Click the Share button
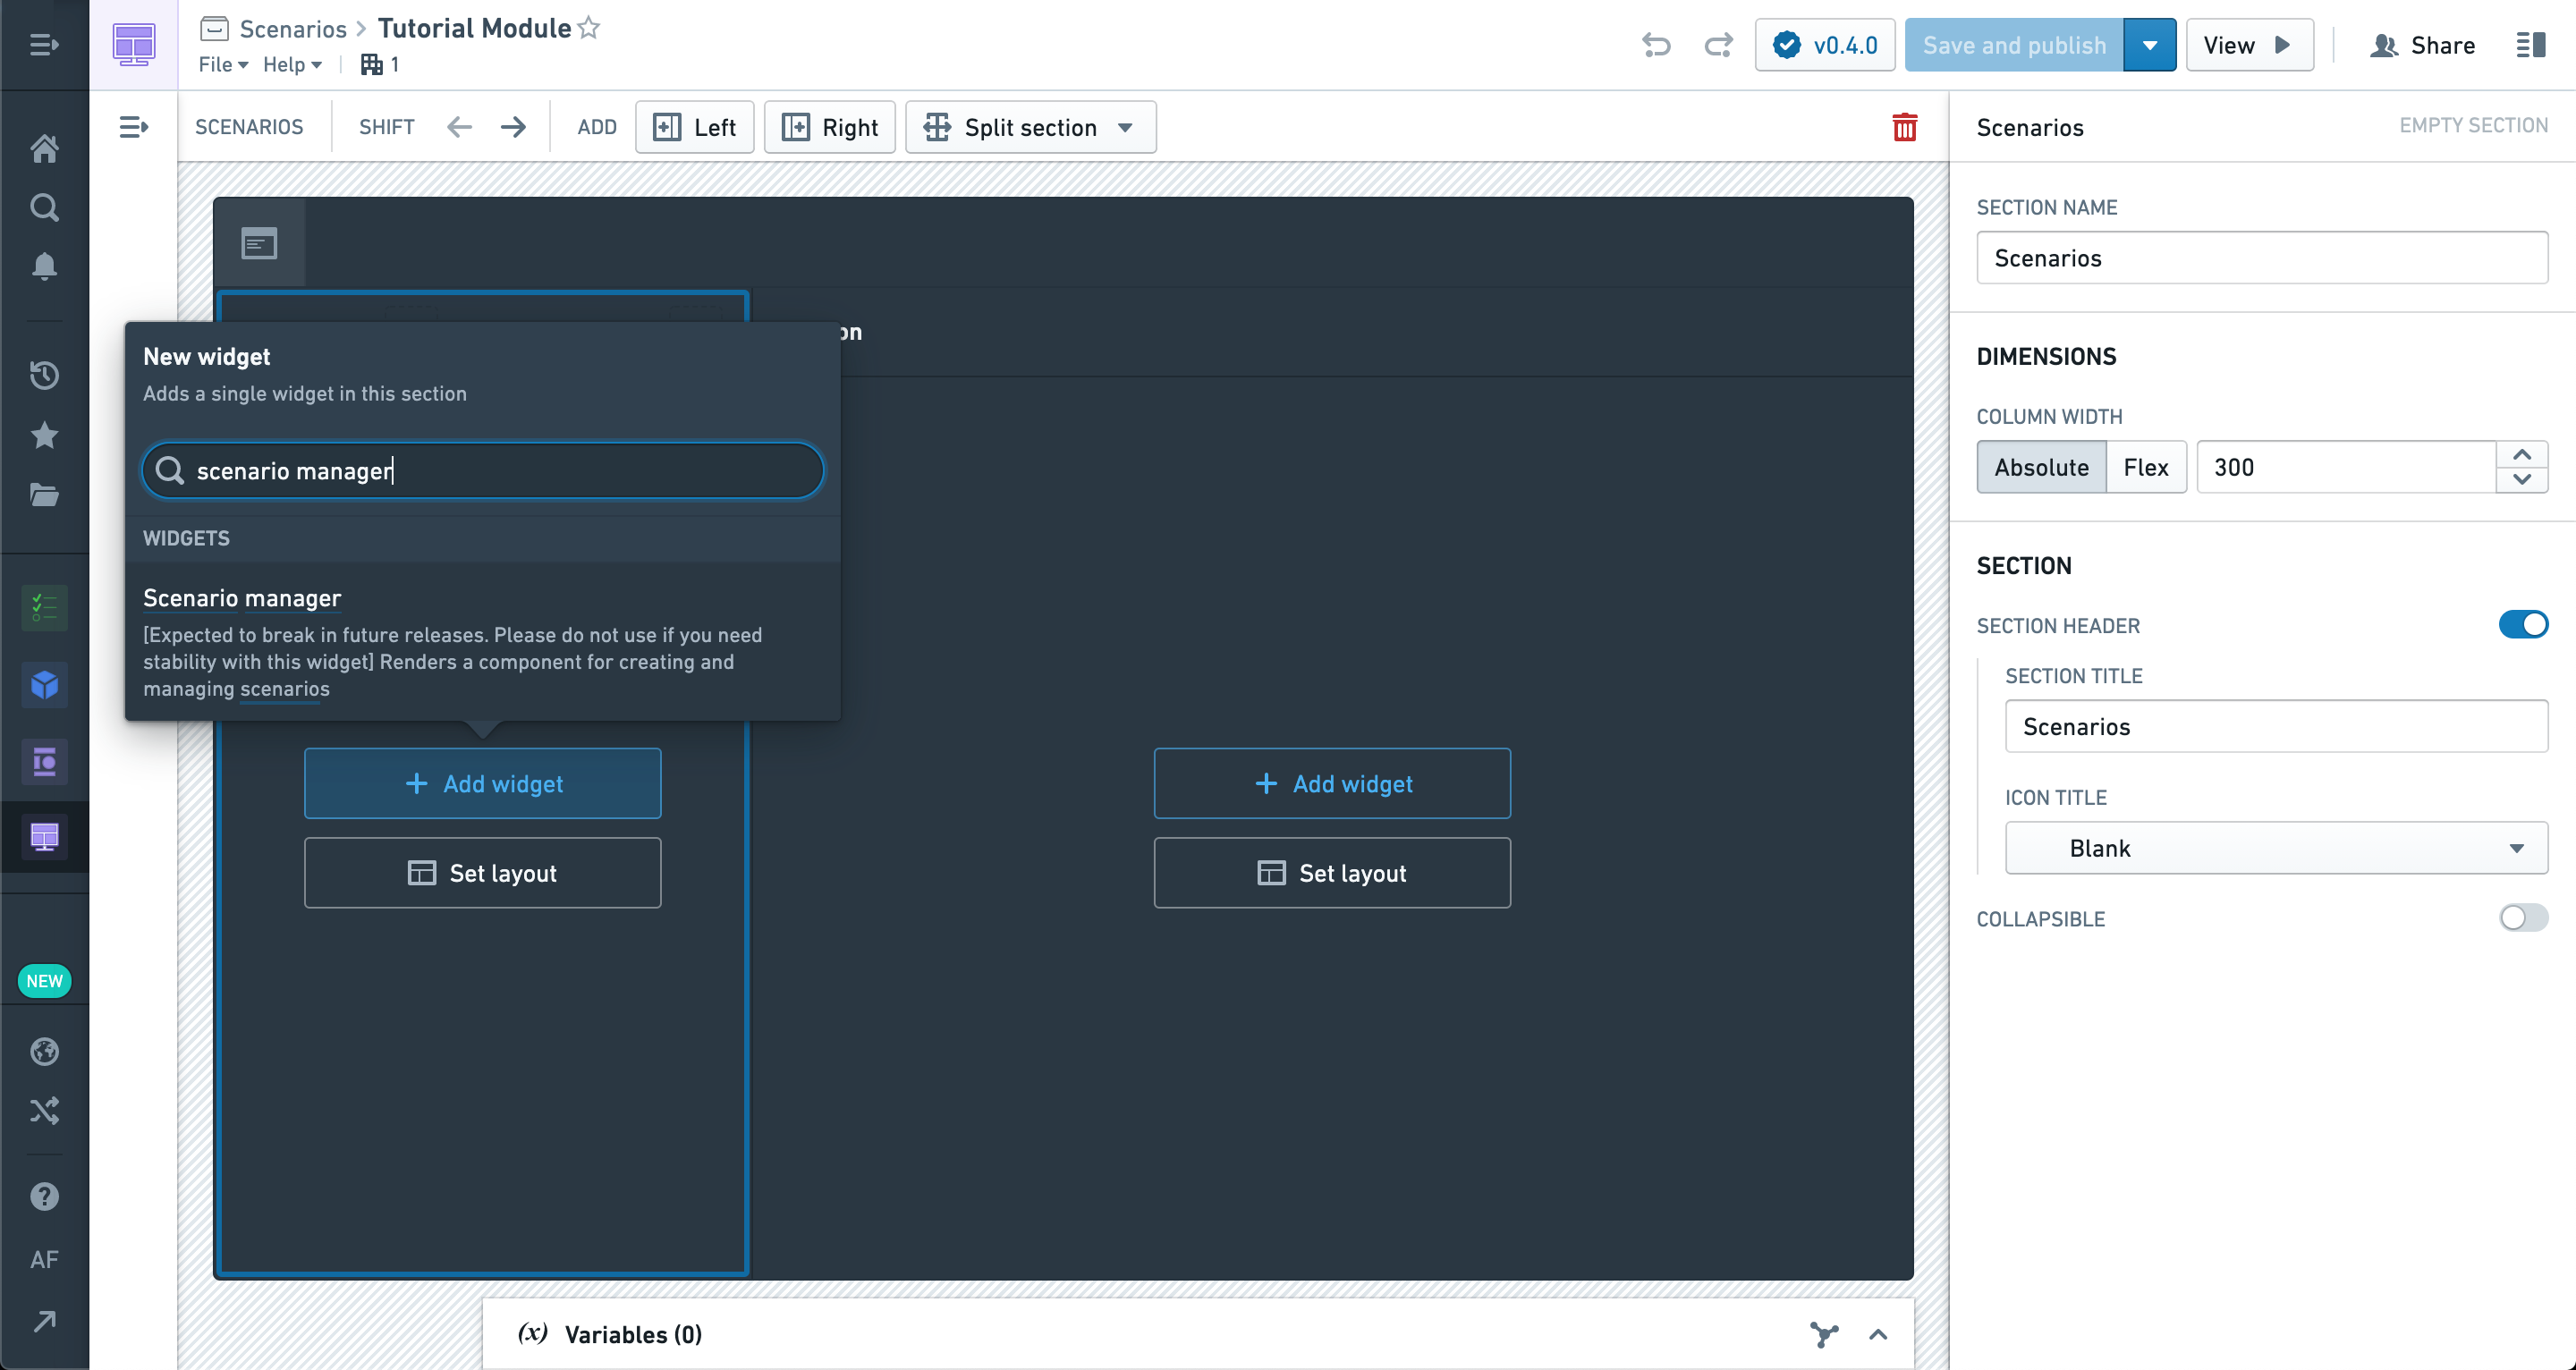The width and height of the screenshot is (2576, 1370). [2422, 45]
